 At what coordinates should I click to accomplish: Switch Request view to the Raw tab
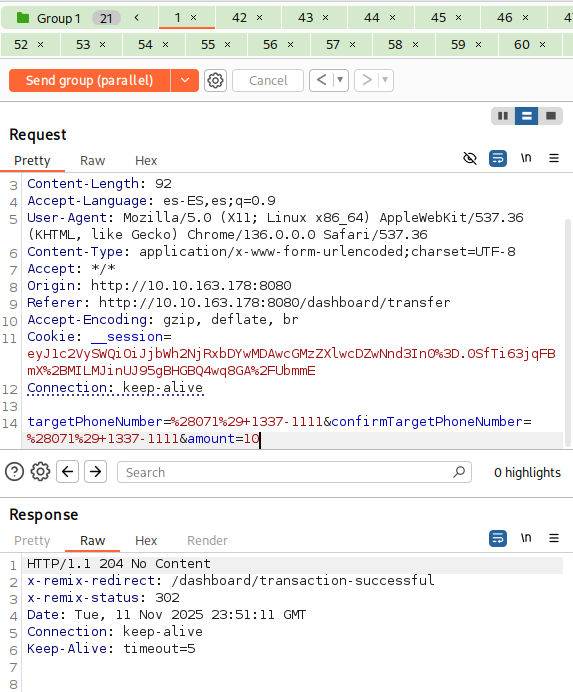pyautogui.click(x=92, y=161)
